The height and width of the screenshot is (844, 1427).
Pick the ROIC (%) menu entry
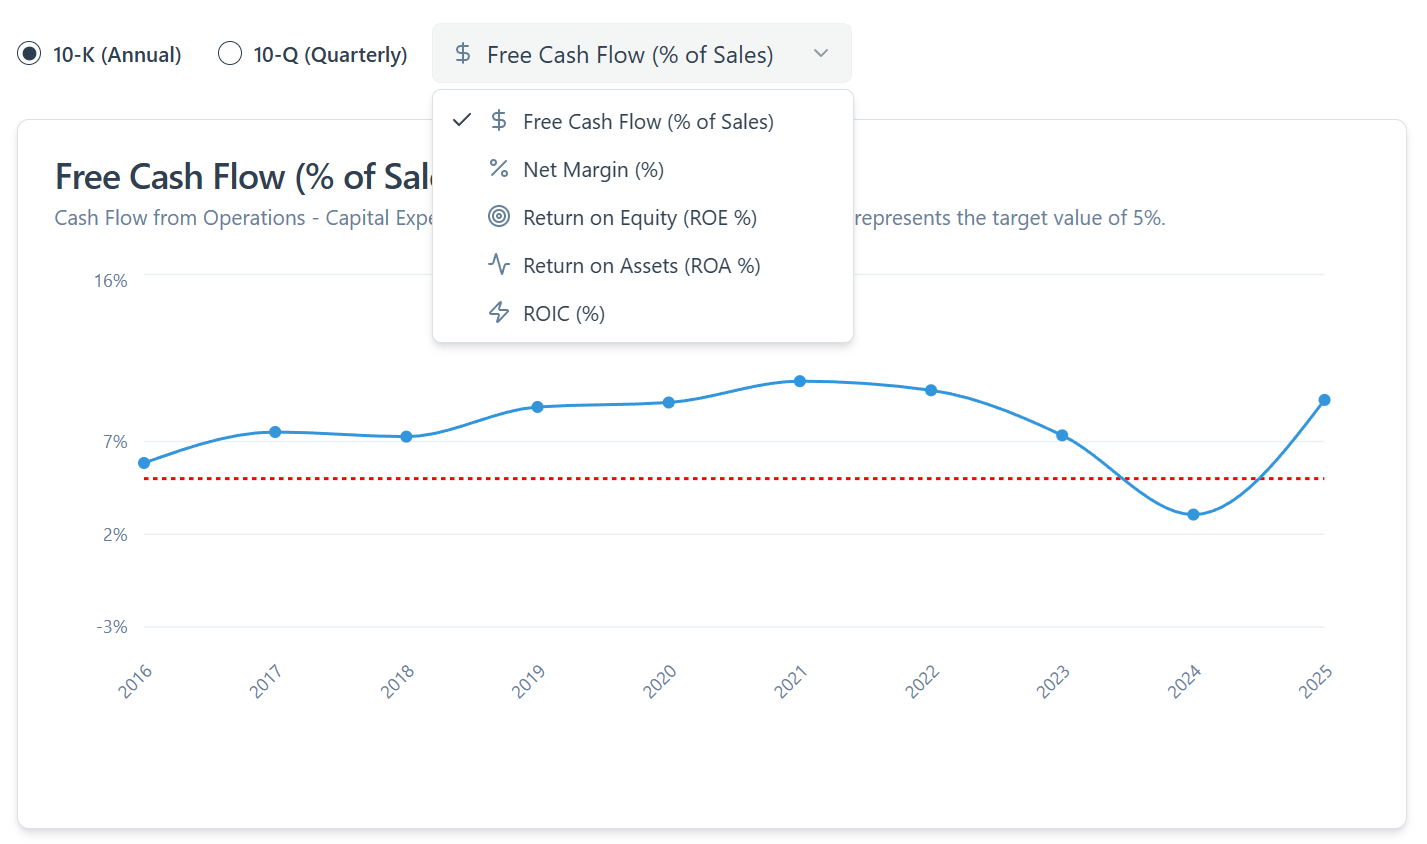[x=564, y=314]
